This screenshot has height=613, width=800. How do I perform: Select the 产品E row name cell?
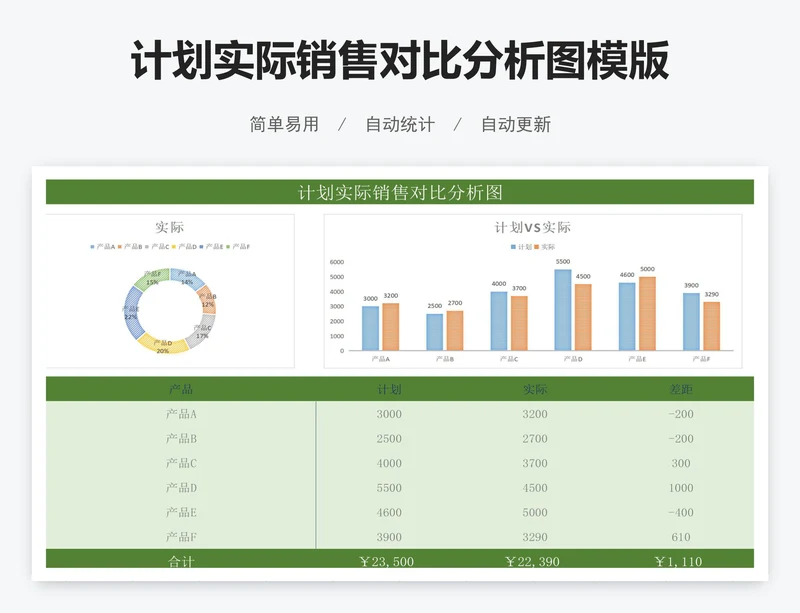181,512
